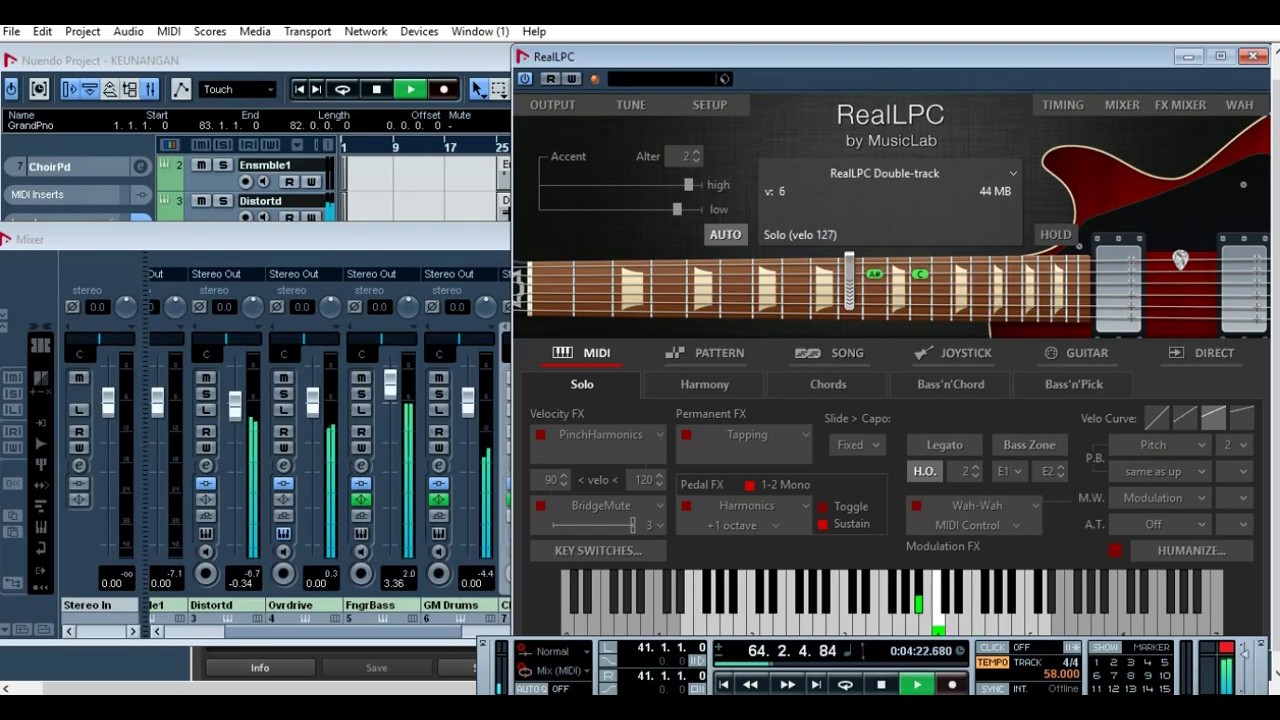The width and height of the screenshot is (1280, 720).
Task: Open the JOYSTICK tab in RealLPC
Action: click(952, 353)
